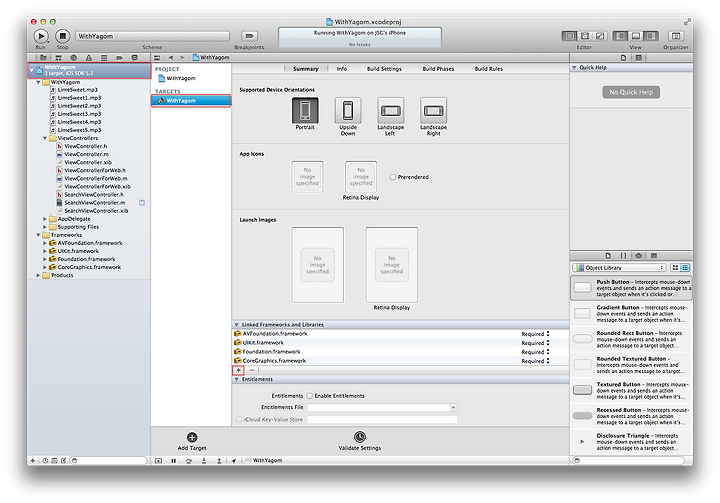Switch to the Standard editor

[569, 36]
